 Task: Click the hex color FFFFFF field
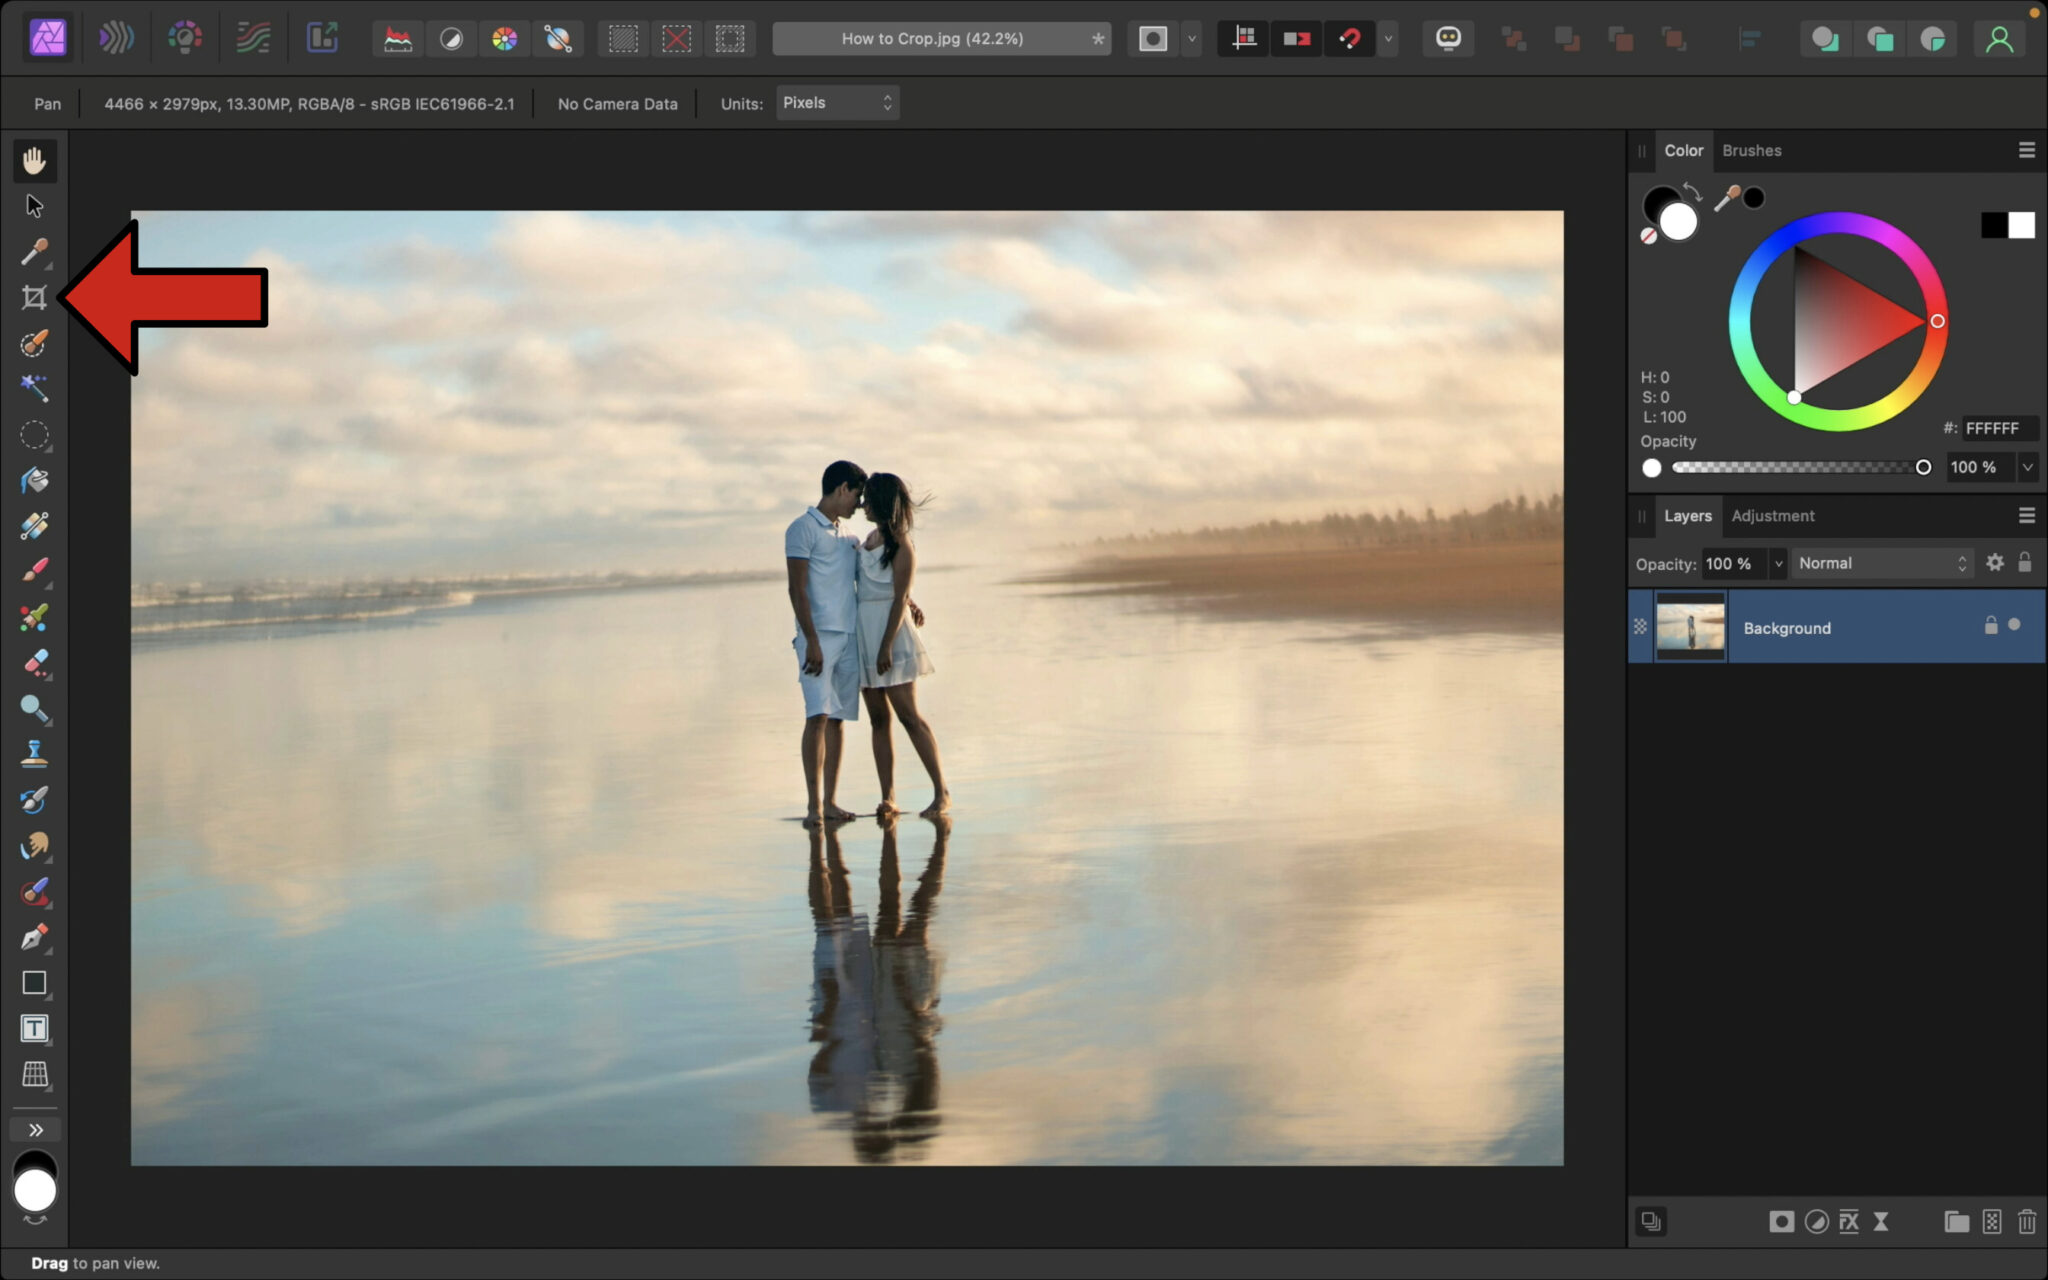pos(1999,428)
